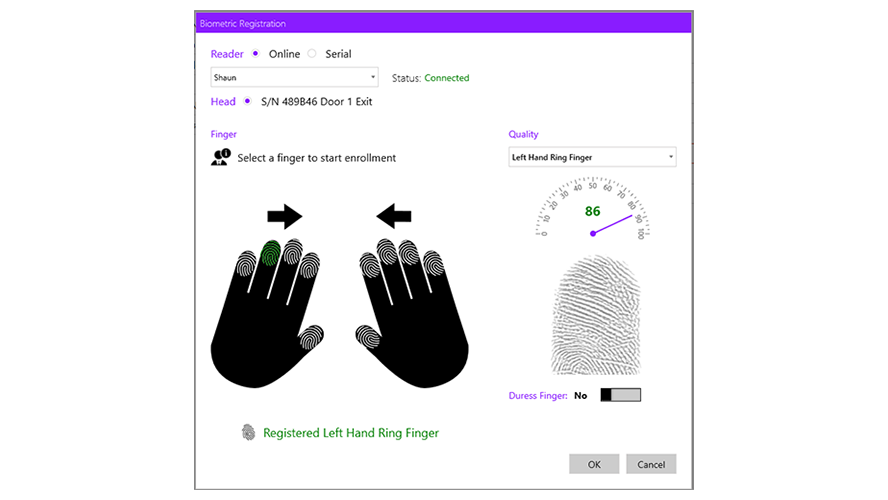The width and height of the screenshot is (888, 500).
Task: Select the Online reader radio button
Action: click(x=255, y=54)
